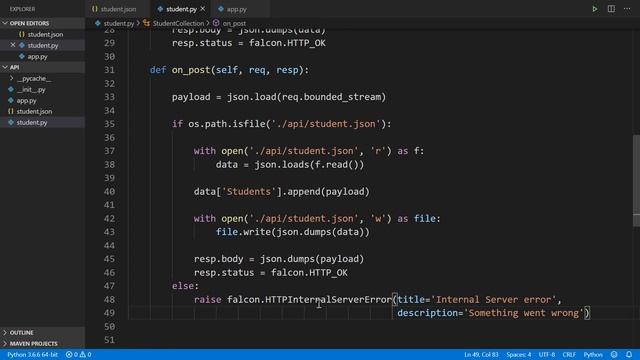Place cursor on def on_post line
This screenshot has width=640, height=360.
[229, 70]
